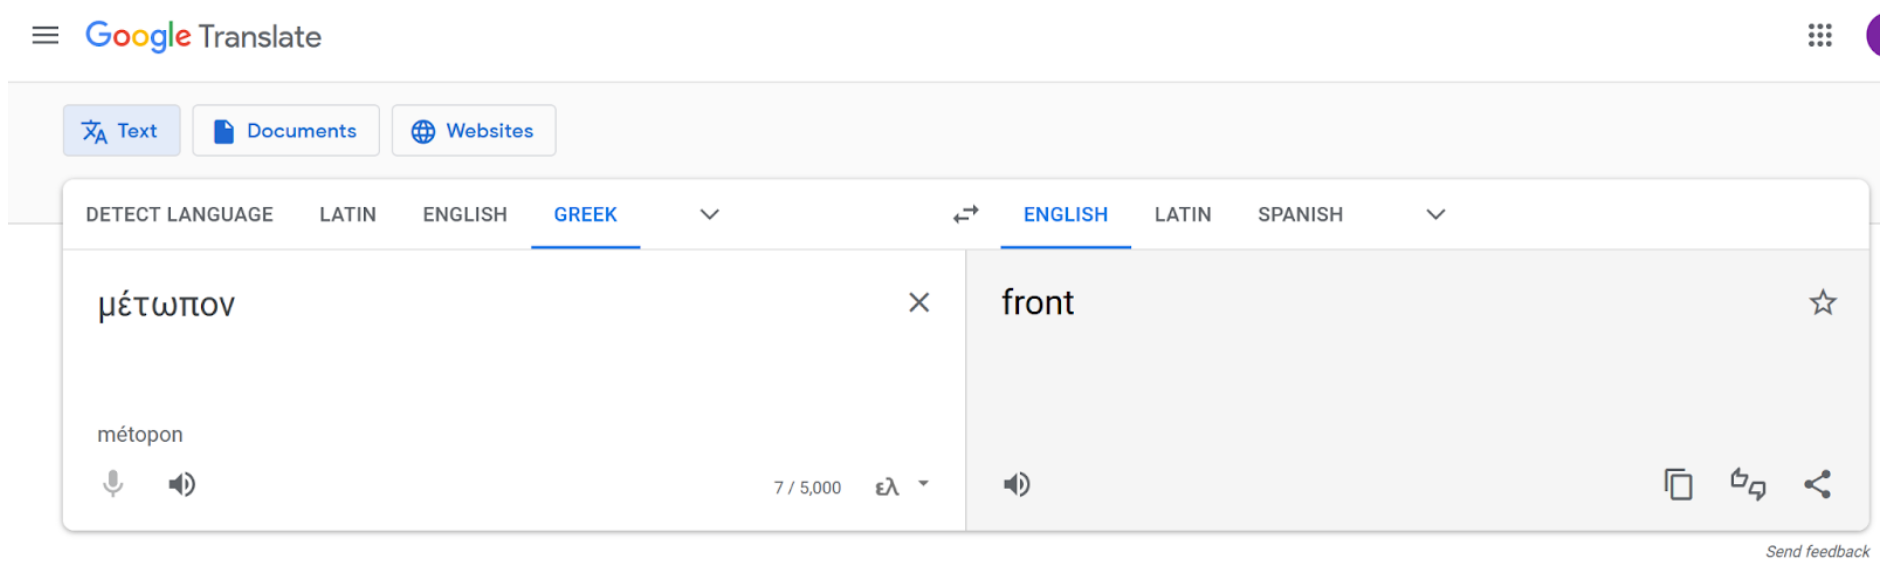Select Detect Language as source

(179, 214)
